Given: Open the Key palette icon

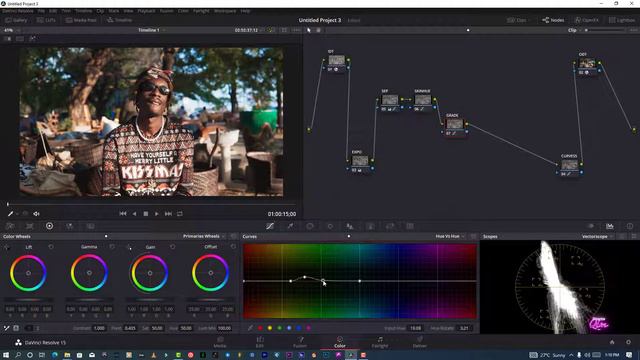Looking at the screenshot, I should pos(370,226).
